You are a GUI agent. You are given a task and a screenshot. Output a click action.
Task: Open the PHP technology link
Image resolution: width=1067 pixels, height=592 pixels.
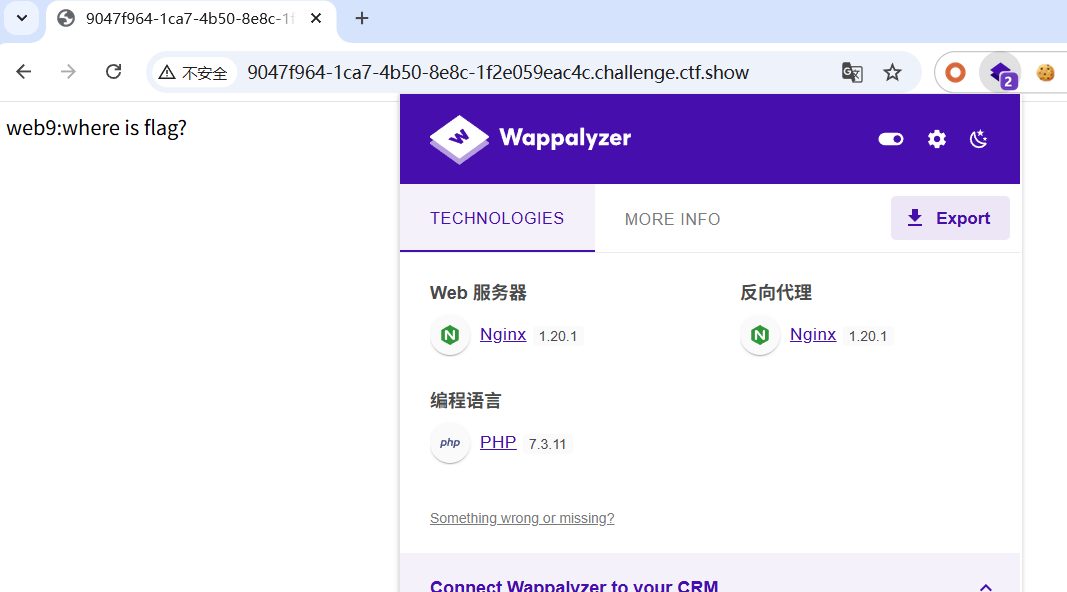pyautogui.click(x=498, y=442)
